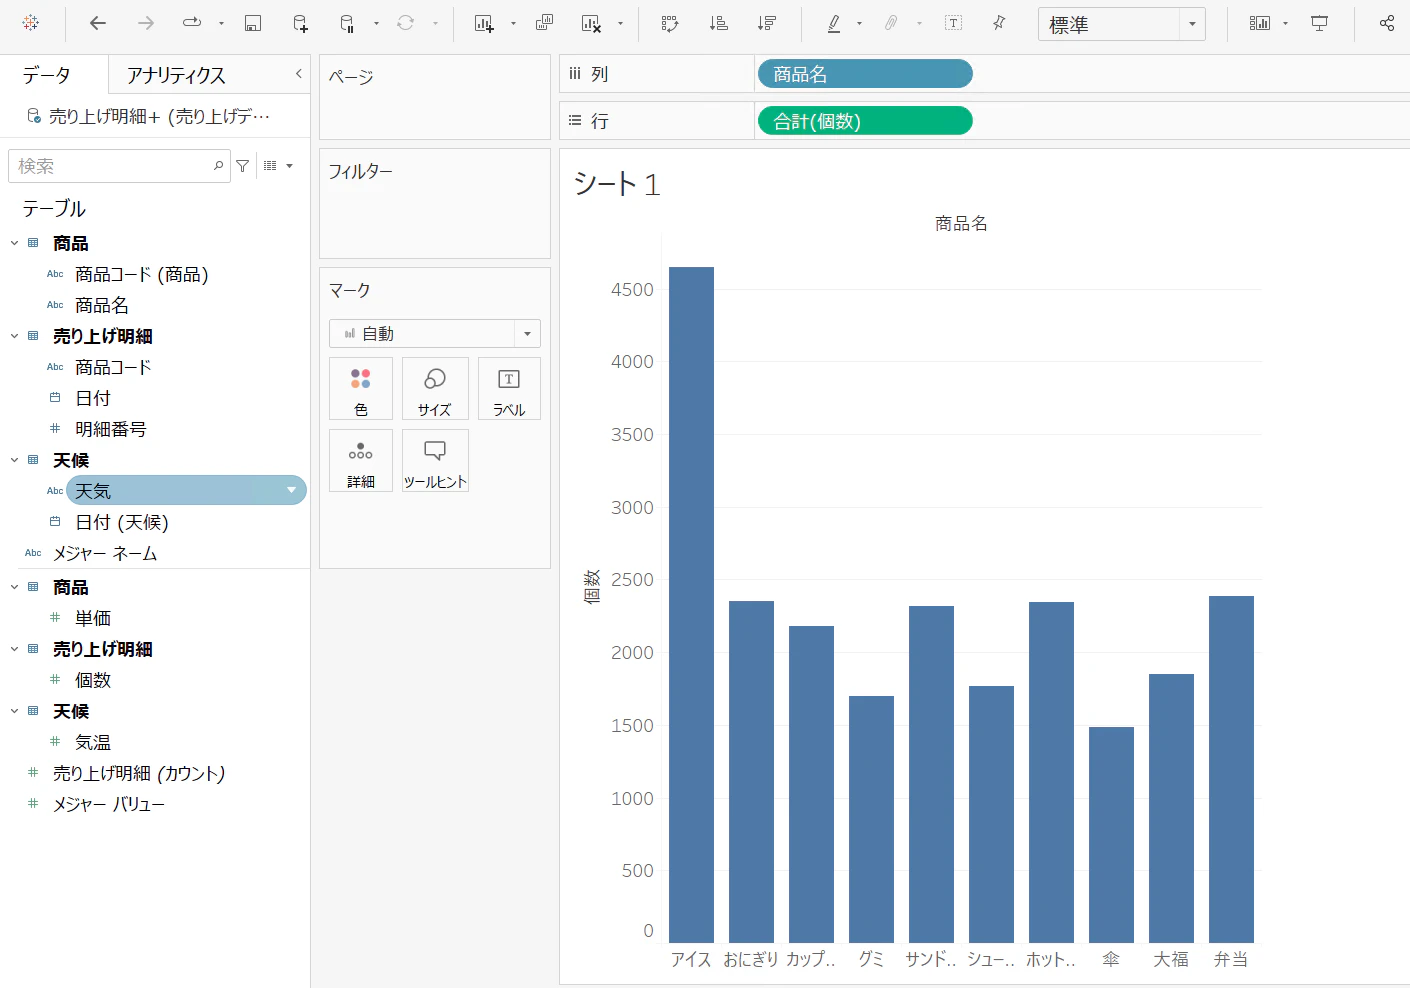Select the 商品コード (商品) field
Screen dimensions: 1410x988
point(141,274)
